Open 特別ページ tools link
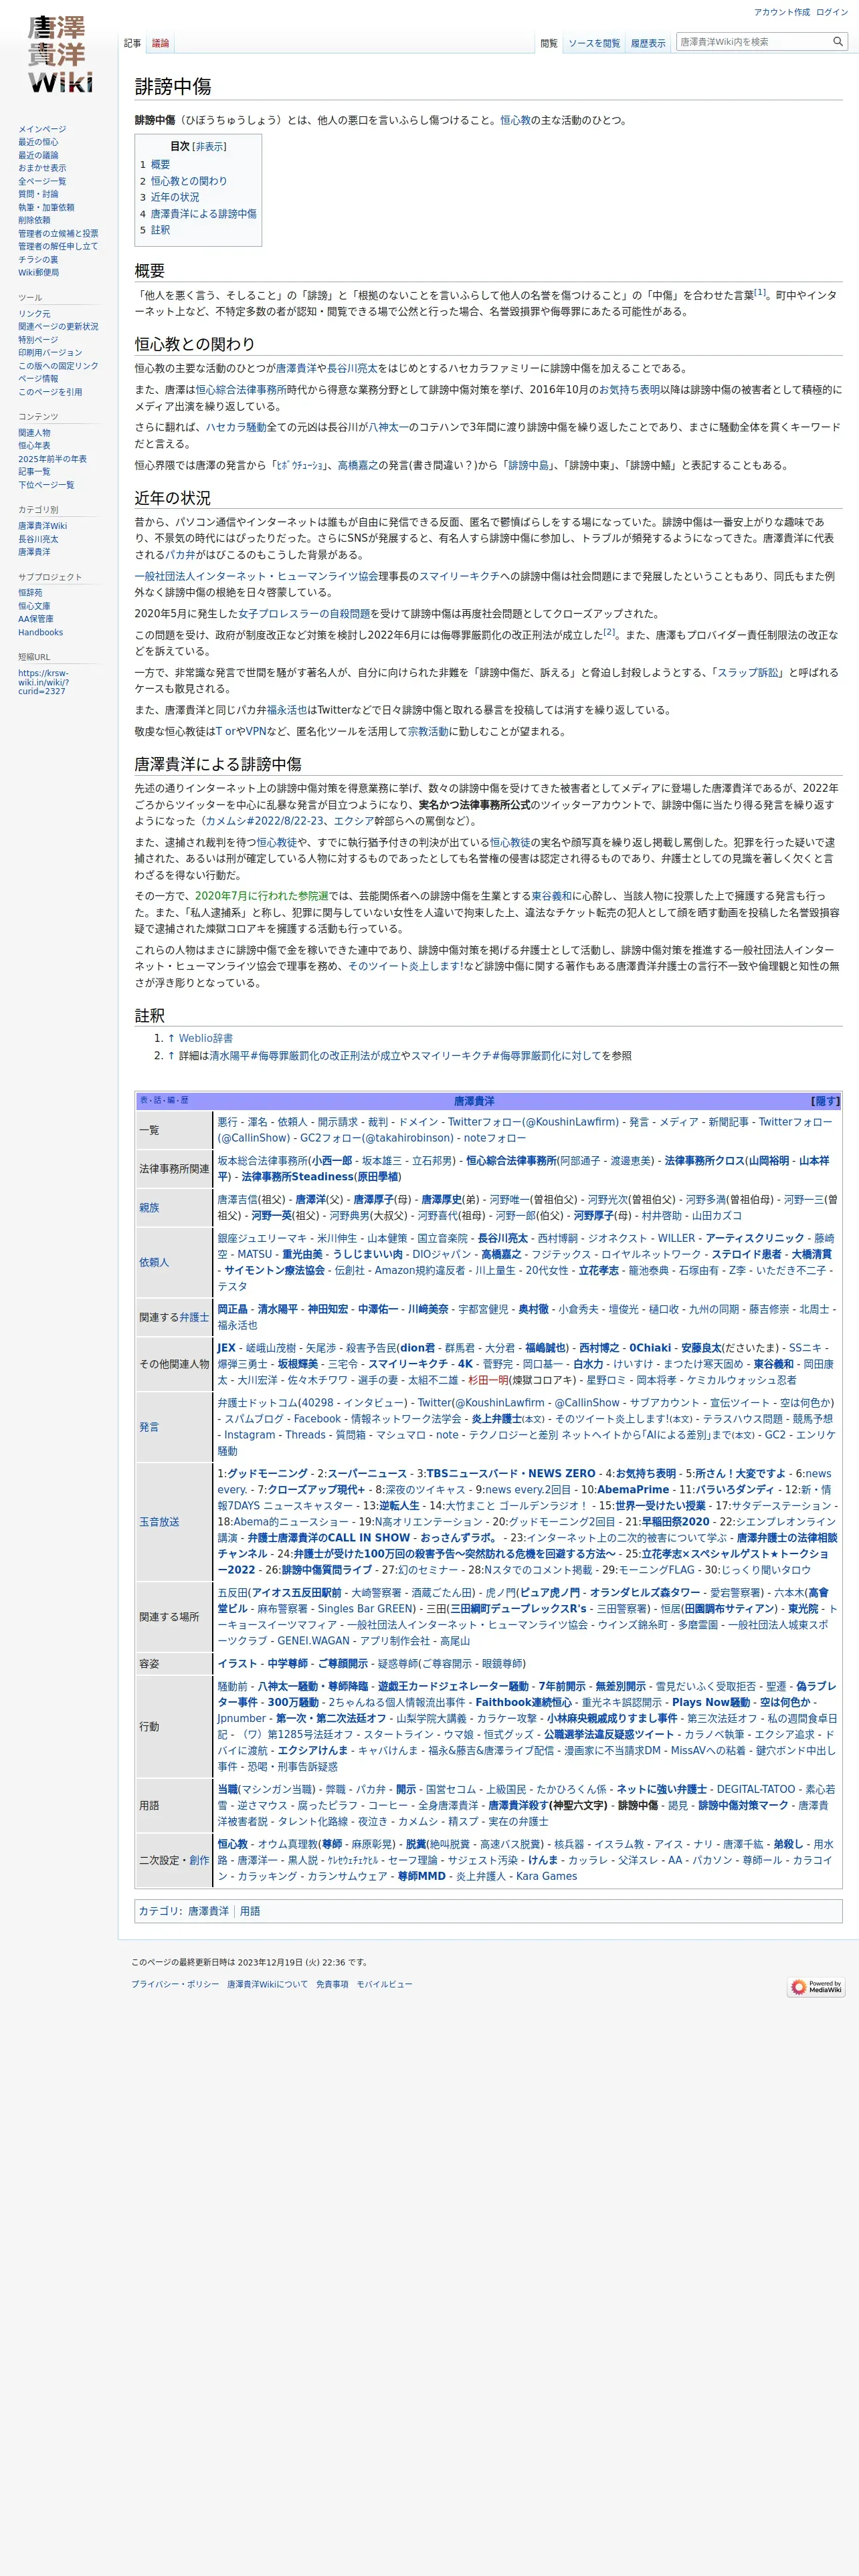 pyautogui.click(x=38, y=340)
